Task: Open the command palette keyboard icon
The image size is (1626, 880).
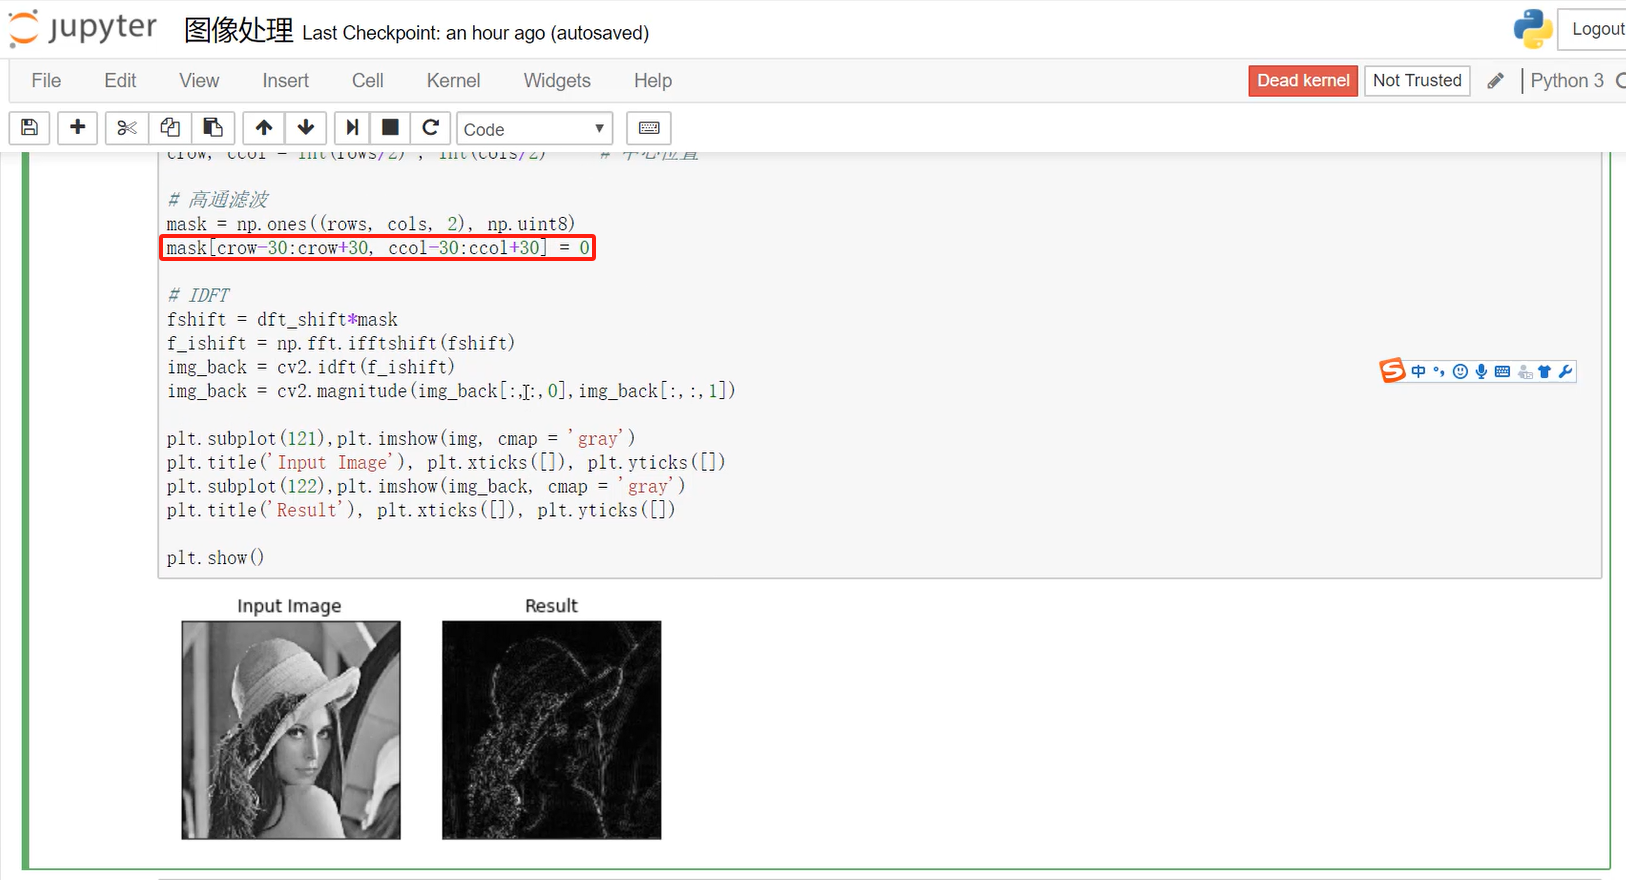Action: pyautogui.click(x=649, y=128)
